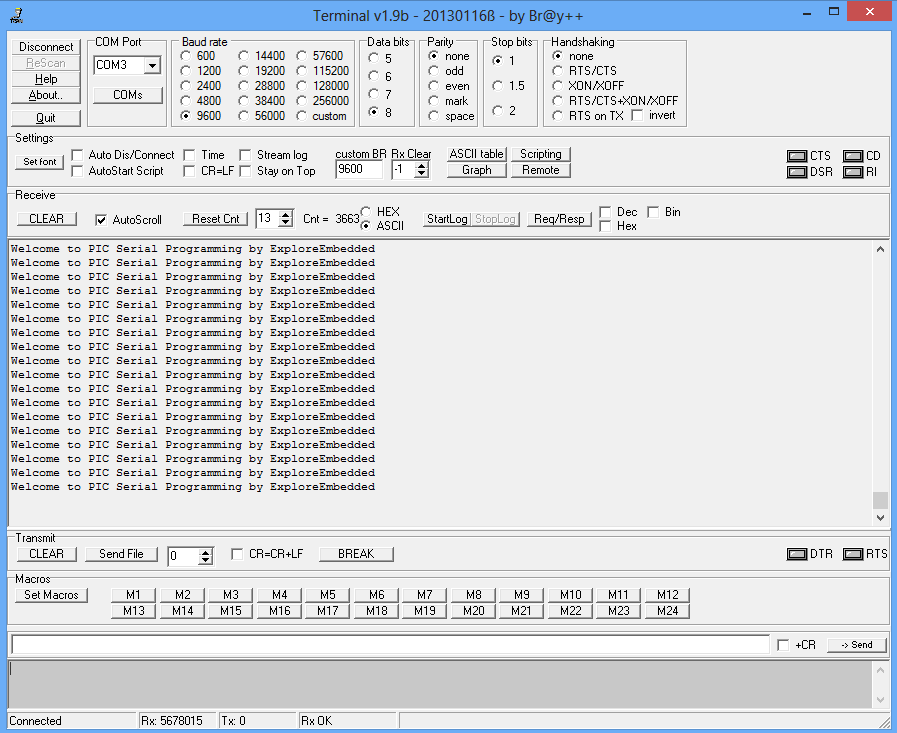897x733 pixels.
Task: Decrease the Reset Cnt number spinner
Action: (286, 223)
